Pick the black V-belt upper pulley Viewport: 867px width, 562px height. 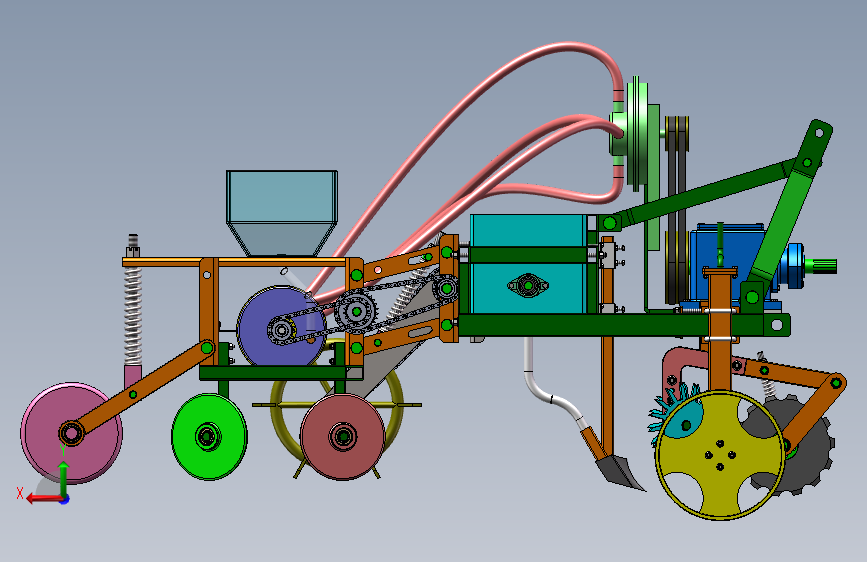[677, 134]
